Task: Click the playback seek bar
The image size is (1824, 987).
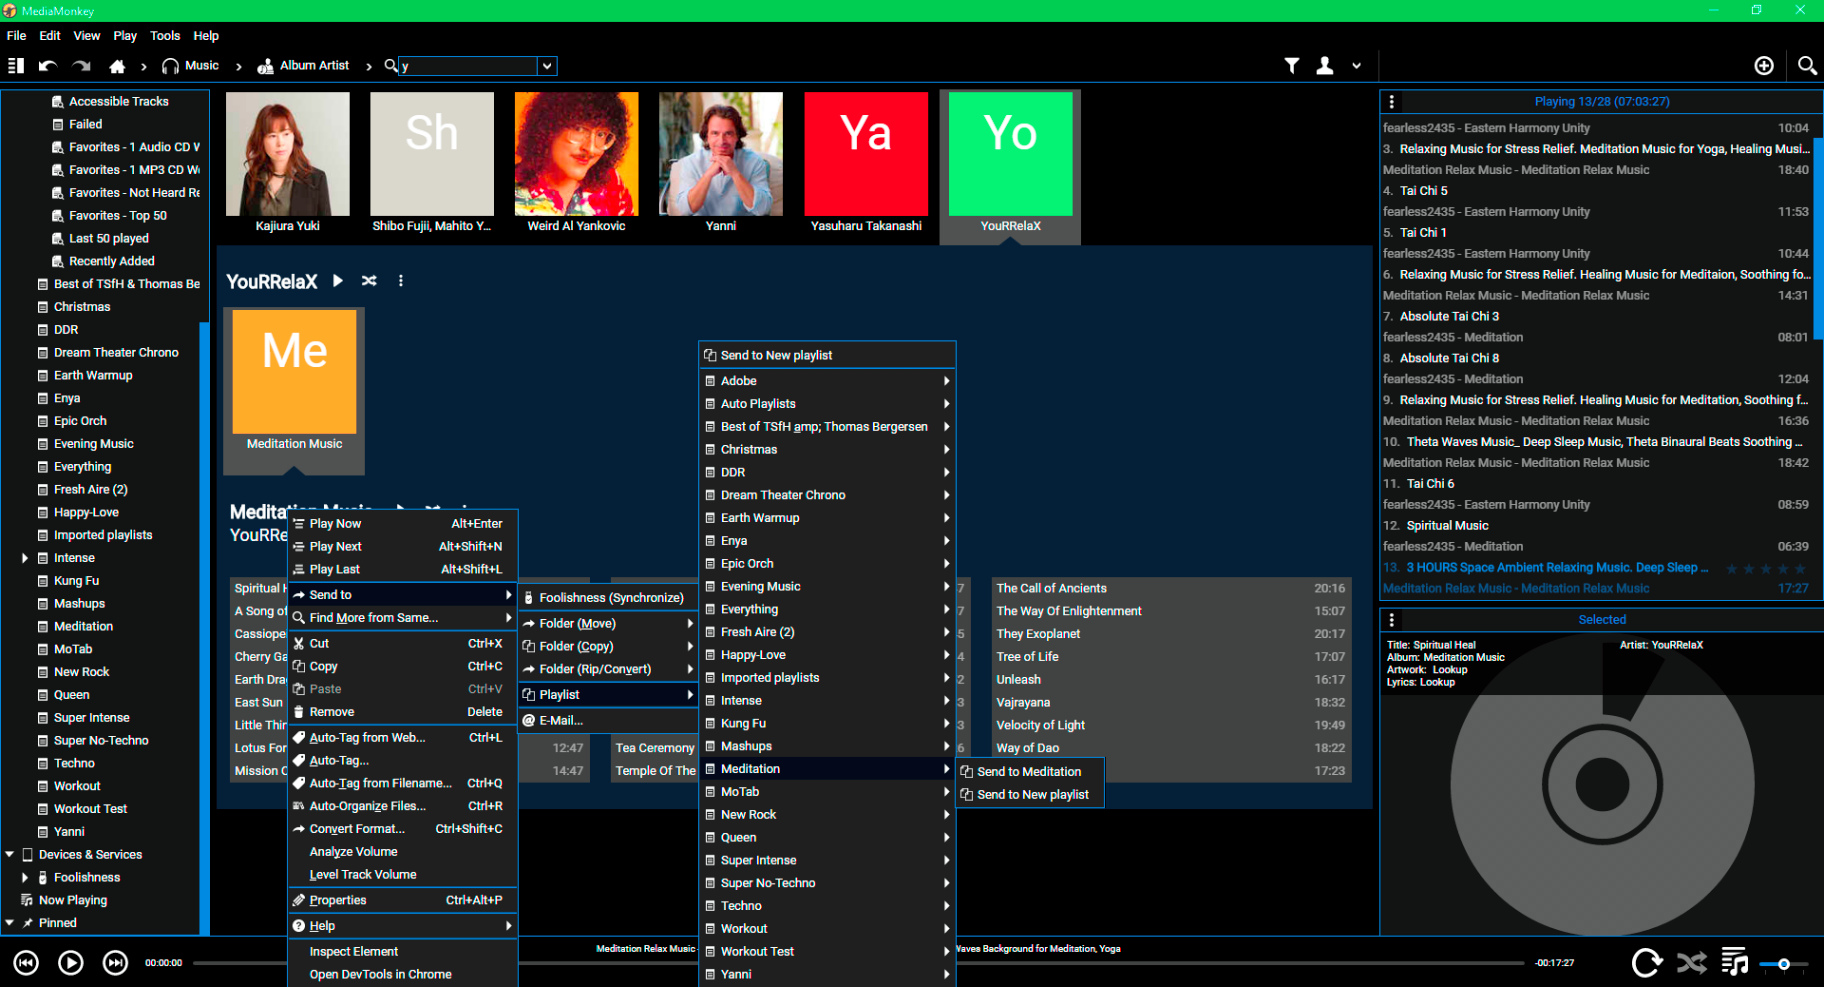Action: coord(860,964)
